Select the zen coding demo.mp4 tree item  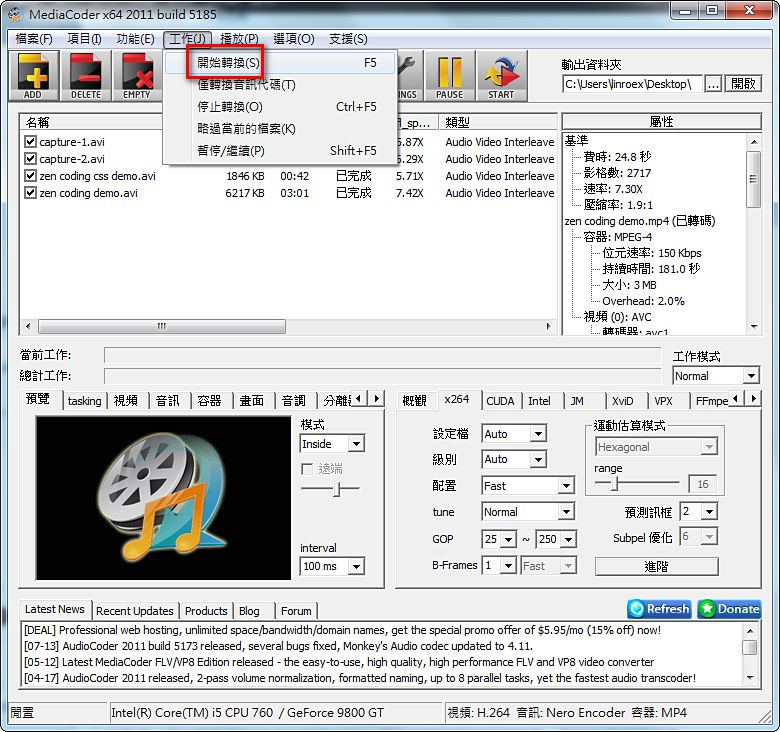[640, 221]
